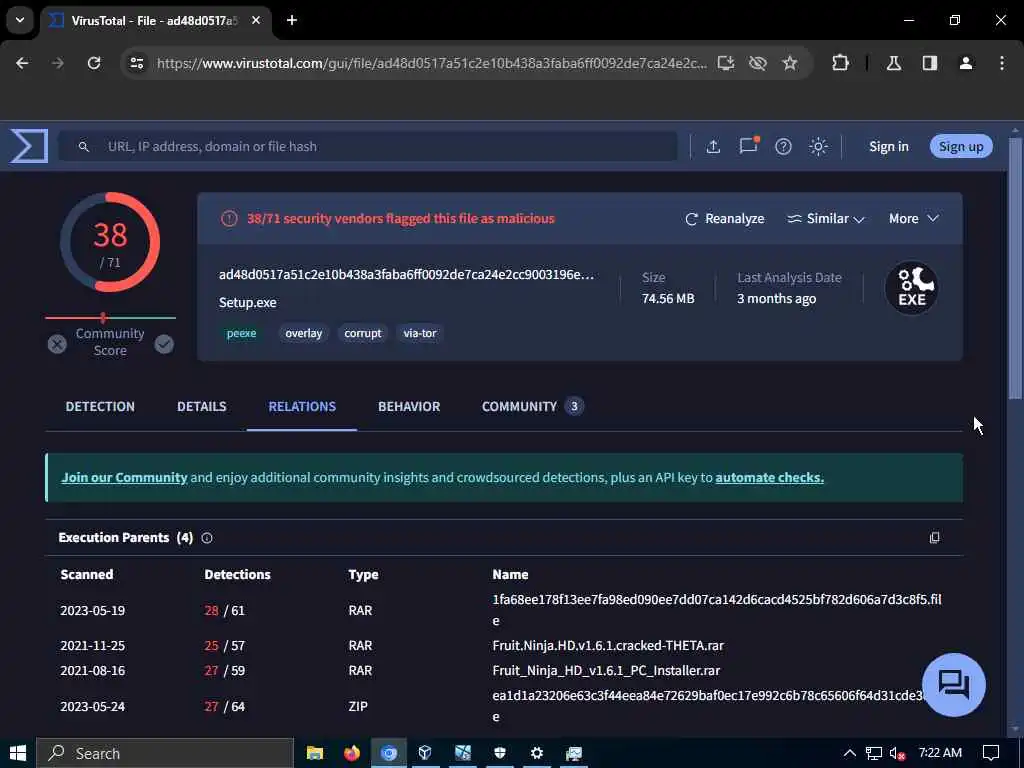This screenshot has width=1024, height=768.
Task: Open the notifications chat icon
Action: point(748,146)
